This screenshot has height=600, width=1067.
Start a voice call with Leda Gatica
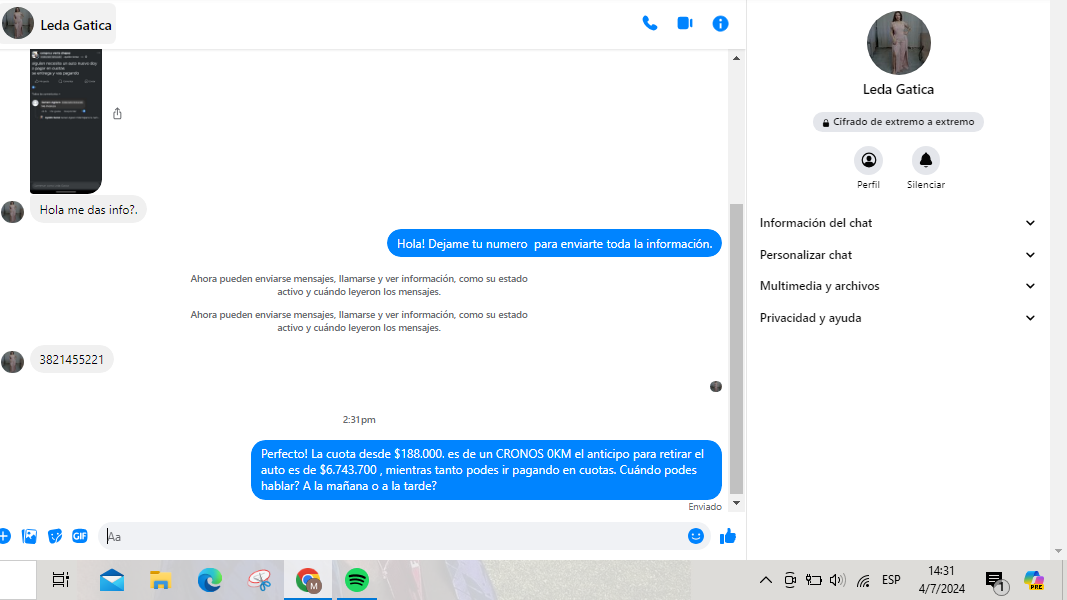coord(650,24)
